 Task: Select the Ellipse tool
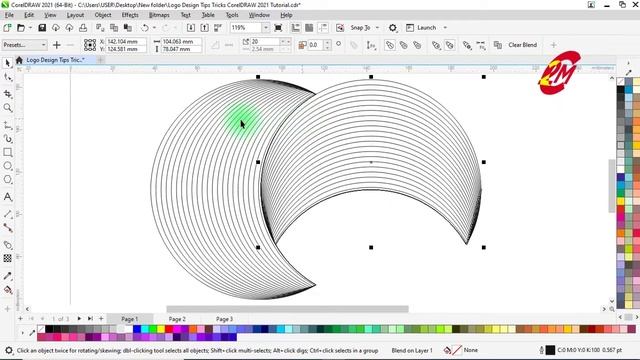(x=7, y=166)
